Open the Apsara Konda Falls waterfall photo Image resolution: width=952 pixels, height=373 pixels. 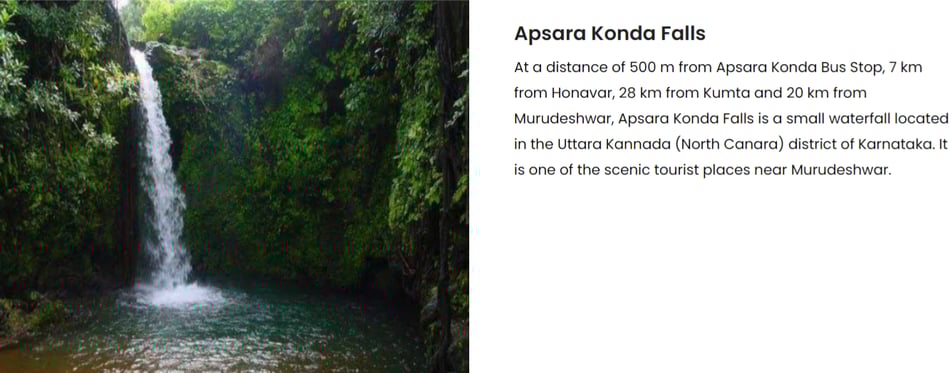tap(234, 186)
